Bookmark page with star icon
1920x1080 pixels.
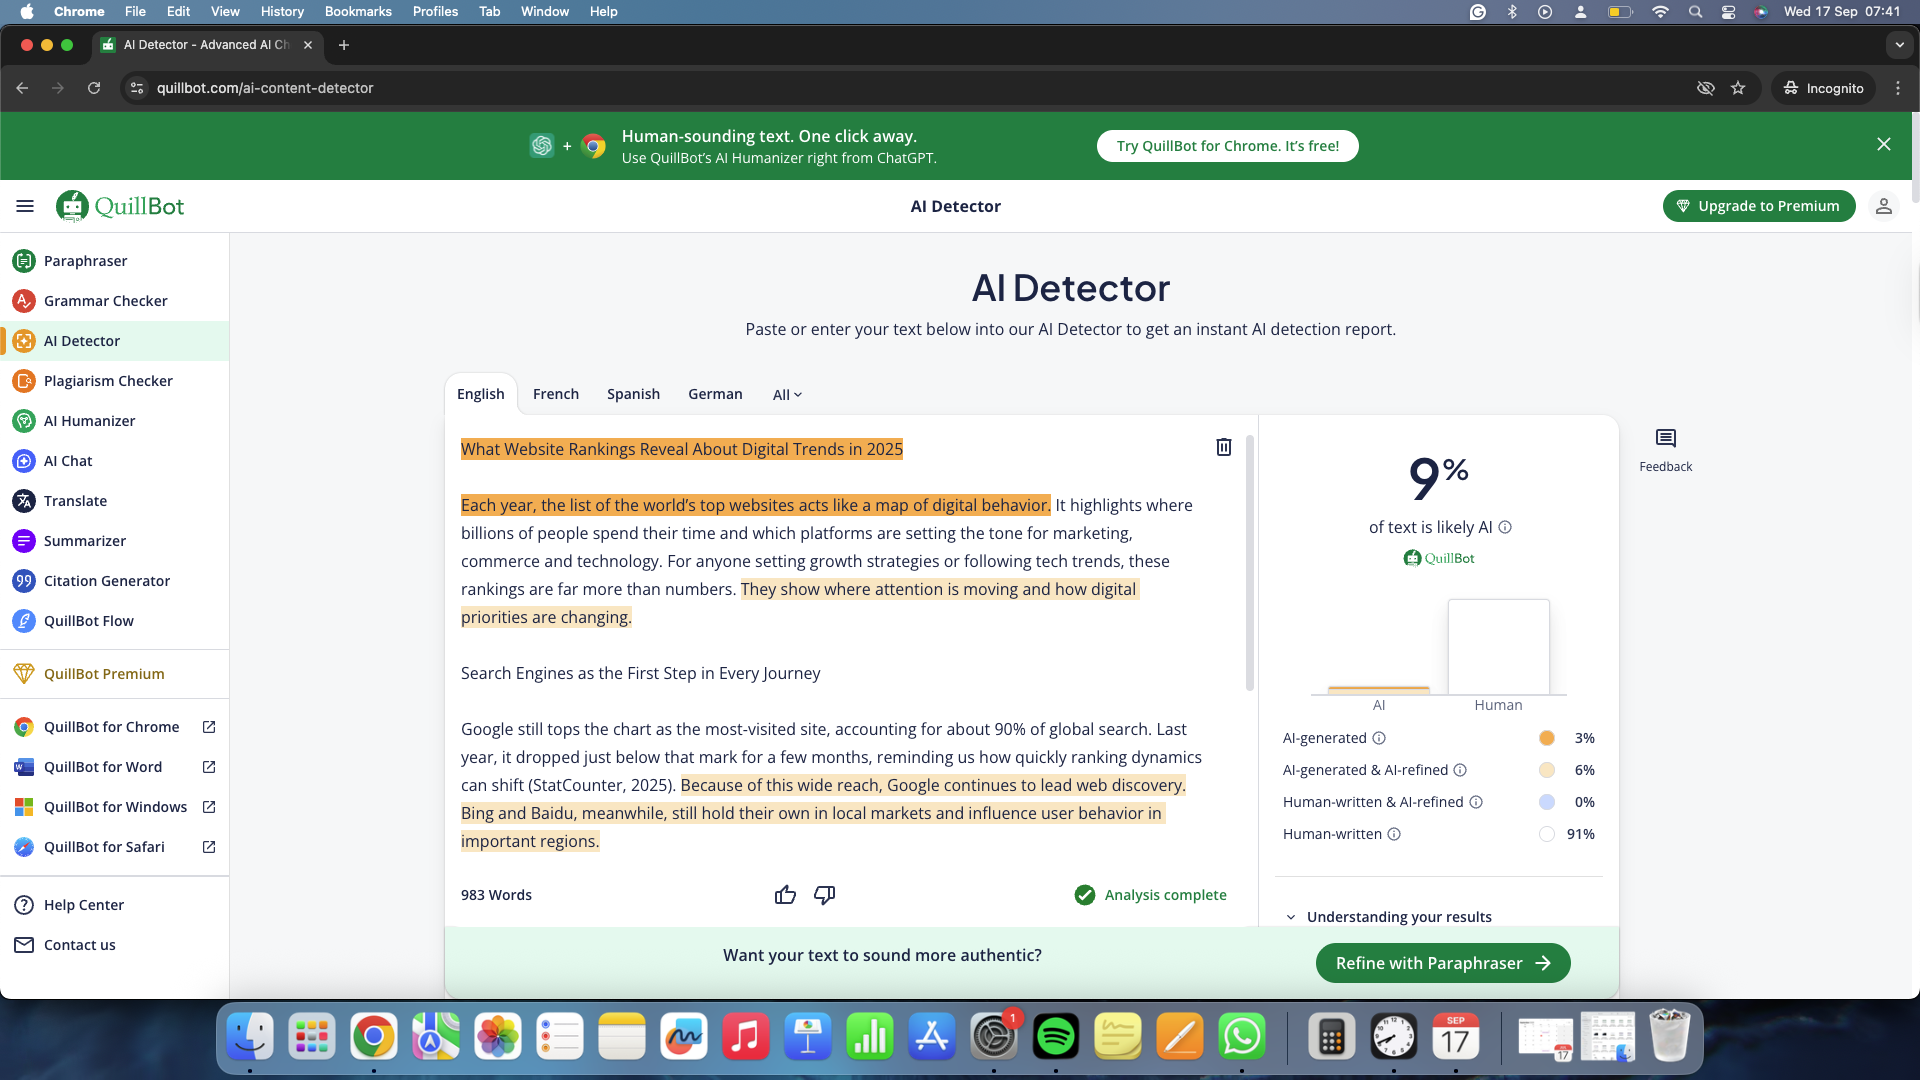pos(1738,88)
